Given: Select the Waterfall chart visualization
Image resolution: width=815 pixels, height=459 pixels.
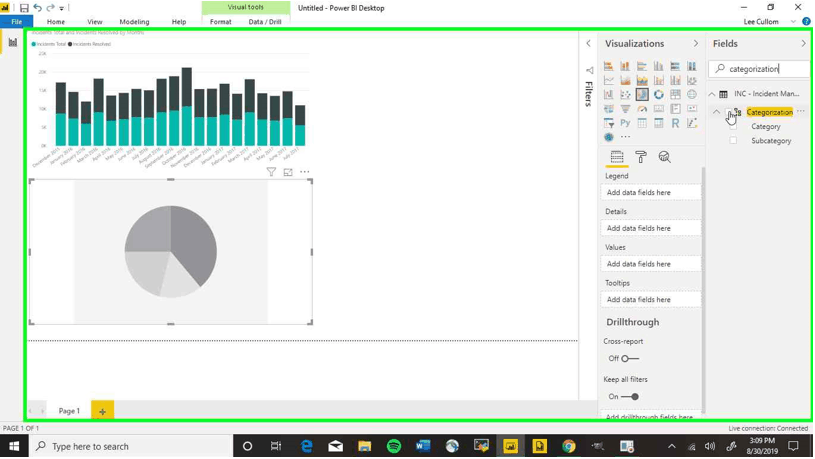Looking at the screenshot, I should pos(609,95).
